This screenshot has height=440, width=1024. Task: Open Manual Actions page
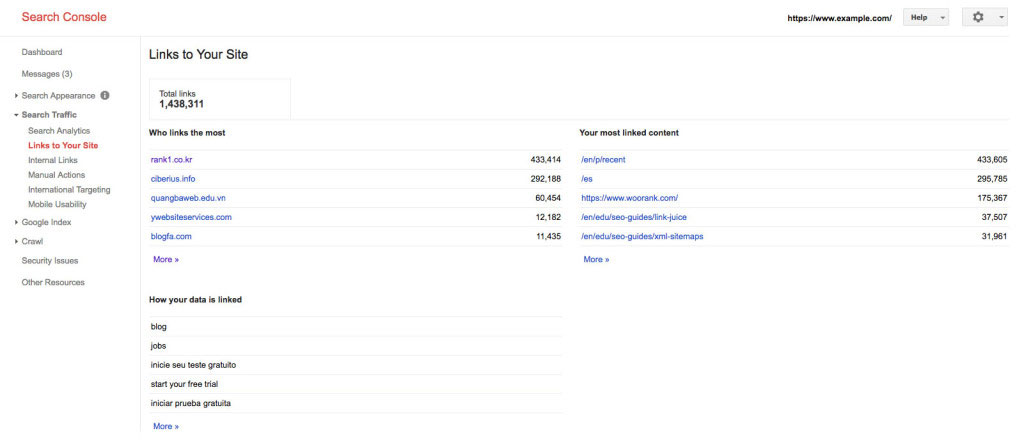point(56,175)
